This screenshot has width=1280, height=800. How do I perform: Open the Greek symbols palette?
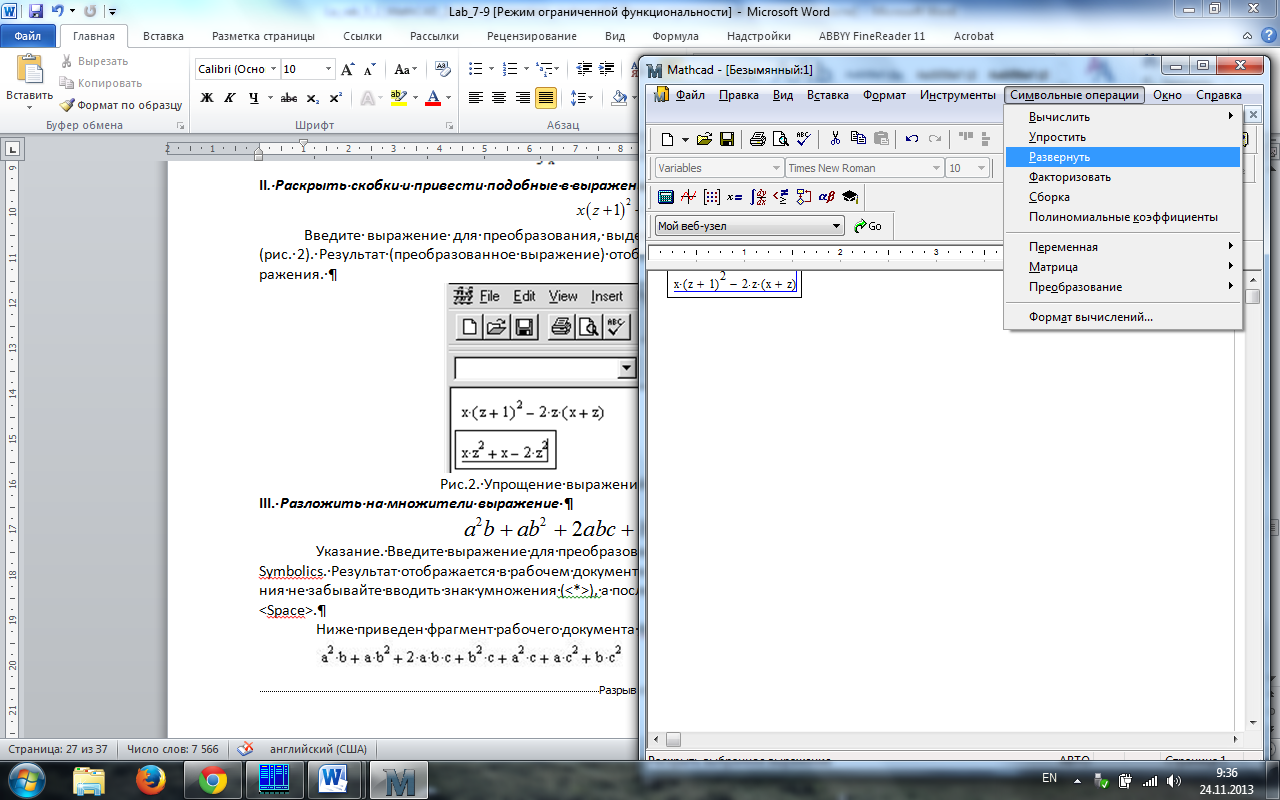pos(827,196)
